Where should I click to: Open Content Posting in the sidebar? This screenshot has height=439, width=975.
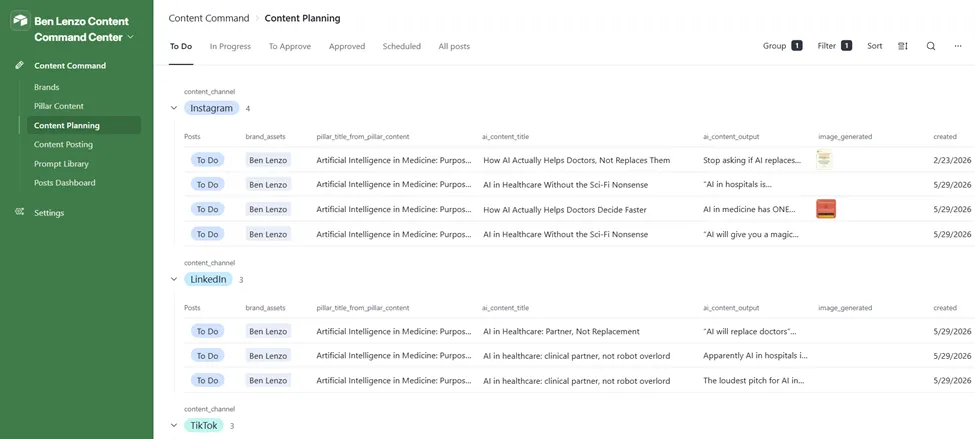click(63, 144)
